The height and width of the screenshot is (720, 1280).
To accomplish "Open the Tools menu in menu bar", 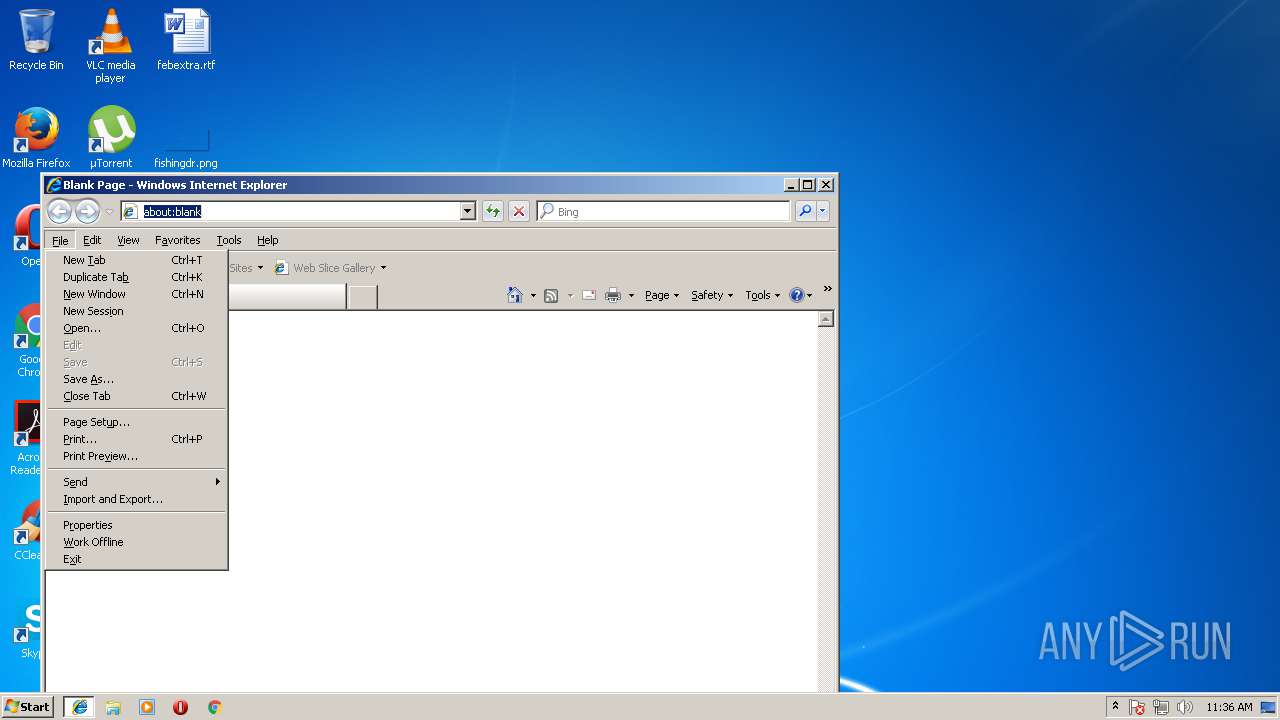I will click(229, 240).
